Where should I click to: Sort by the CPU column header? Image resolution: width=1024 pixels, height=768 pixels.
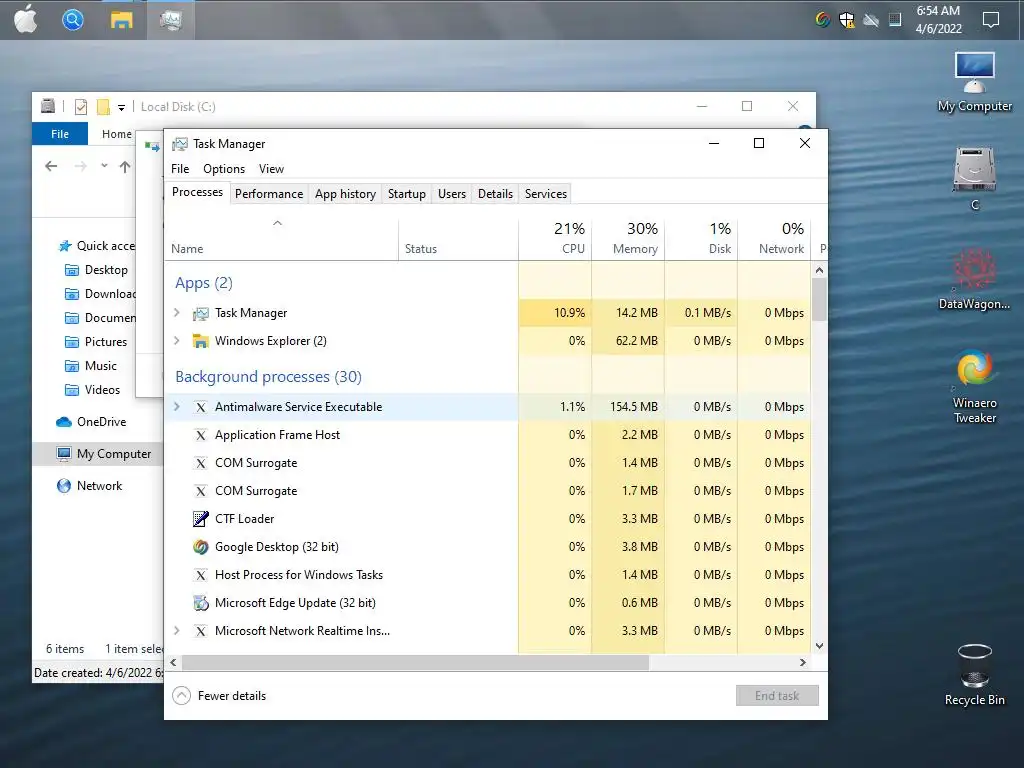coord(555,238)
